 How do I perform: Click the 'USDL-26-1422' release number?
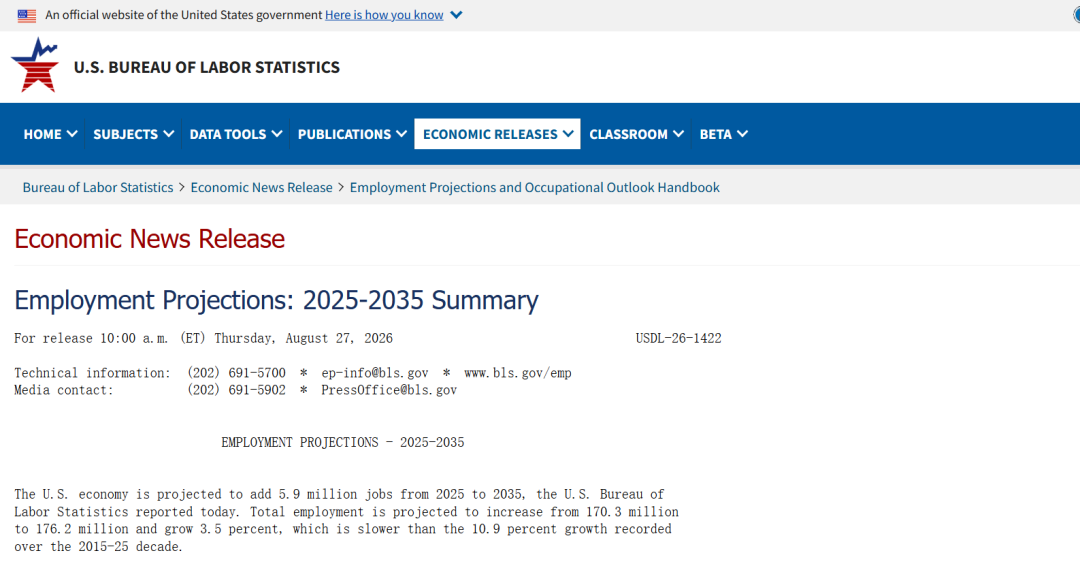point(678,338)
